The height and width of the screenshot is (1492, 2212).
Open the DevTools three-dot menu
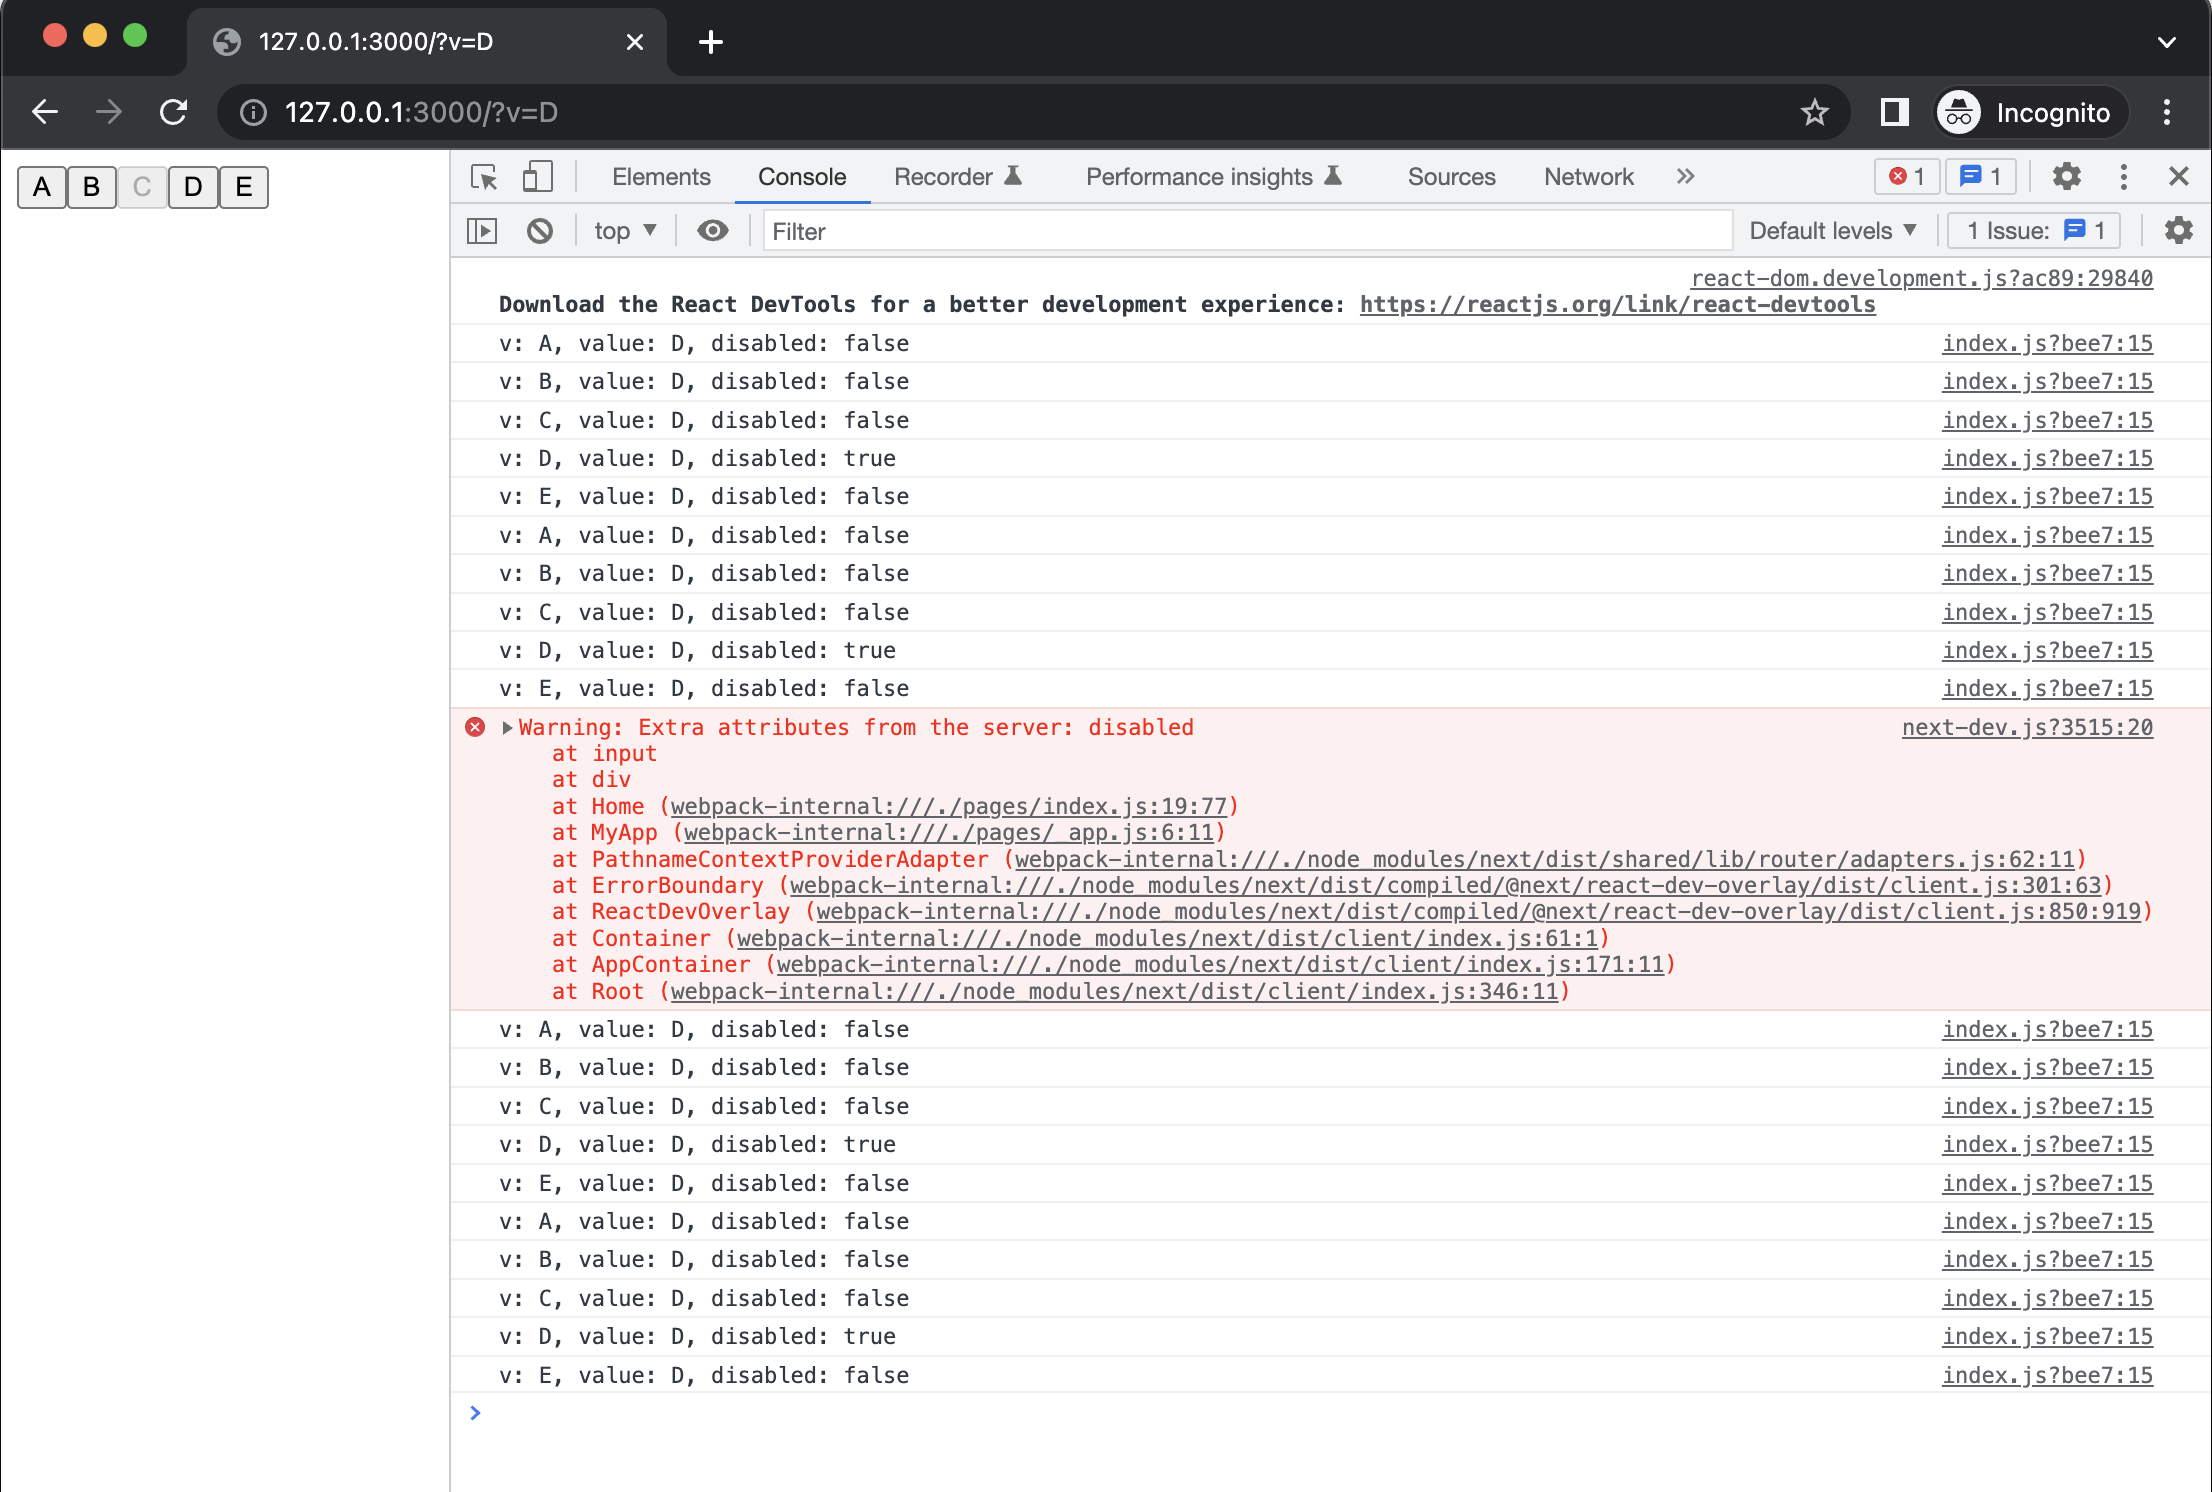click(x=2124, y=177)
